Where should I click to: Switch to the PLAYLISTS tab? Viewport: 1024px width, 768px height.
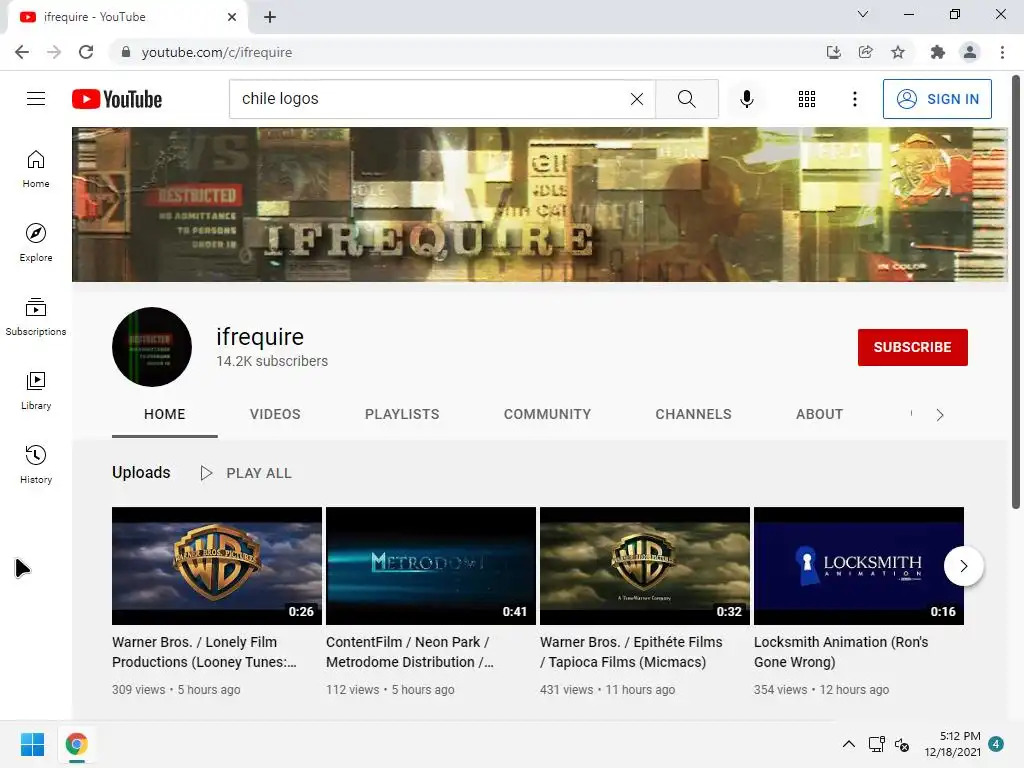(402, 414)
